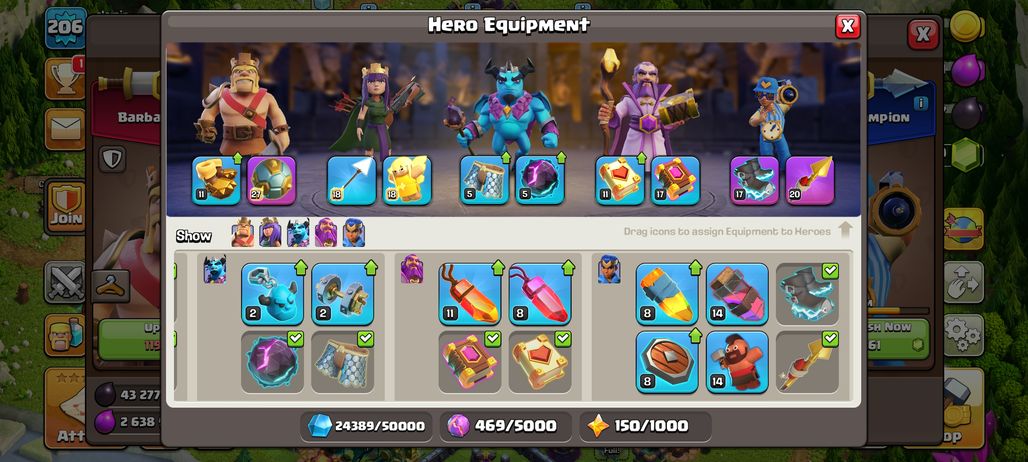Select the equipped dark orb with checkmark
The width and height of the screenshot is (1028, 462).
272,362
